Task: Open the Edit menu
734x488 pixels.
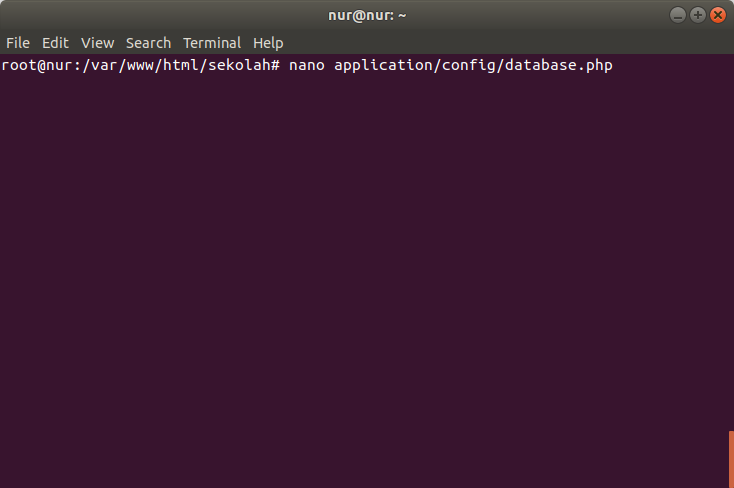Action: coord(55,43)
